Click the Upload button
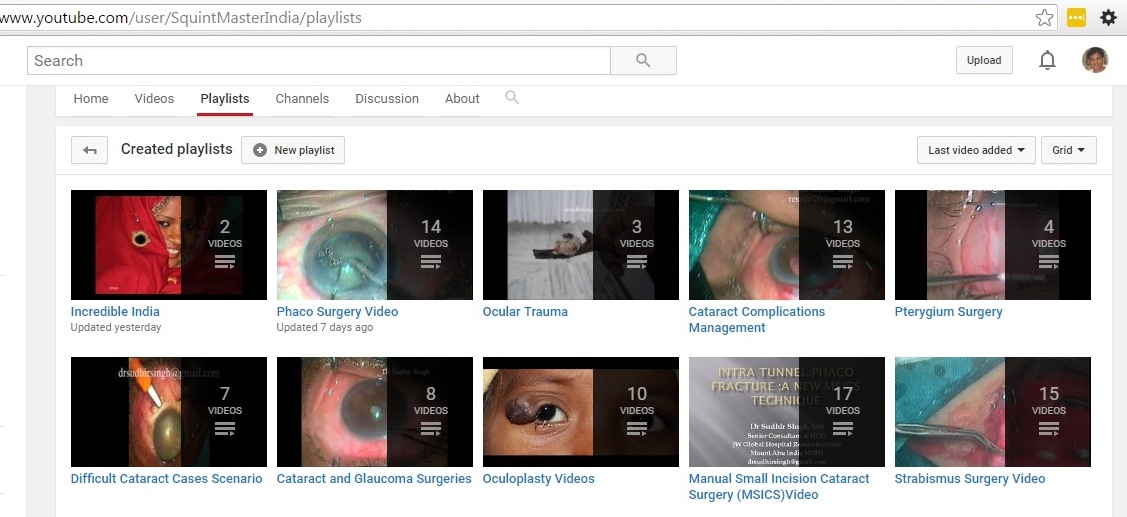Image resolution: width=1127 pixels, height=517 pixels. pos(984,60)
